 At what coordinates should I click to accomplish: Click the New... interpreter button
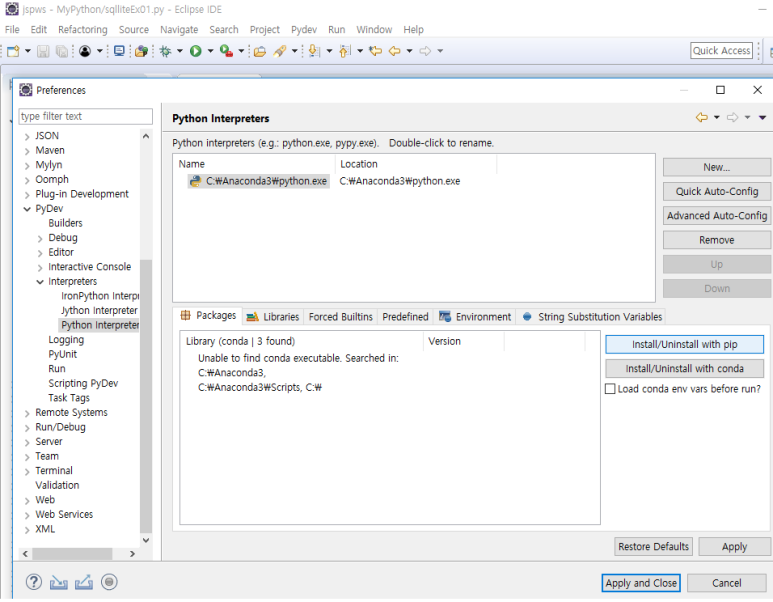pyautogui.click(x=716, y=167)
